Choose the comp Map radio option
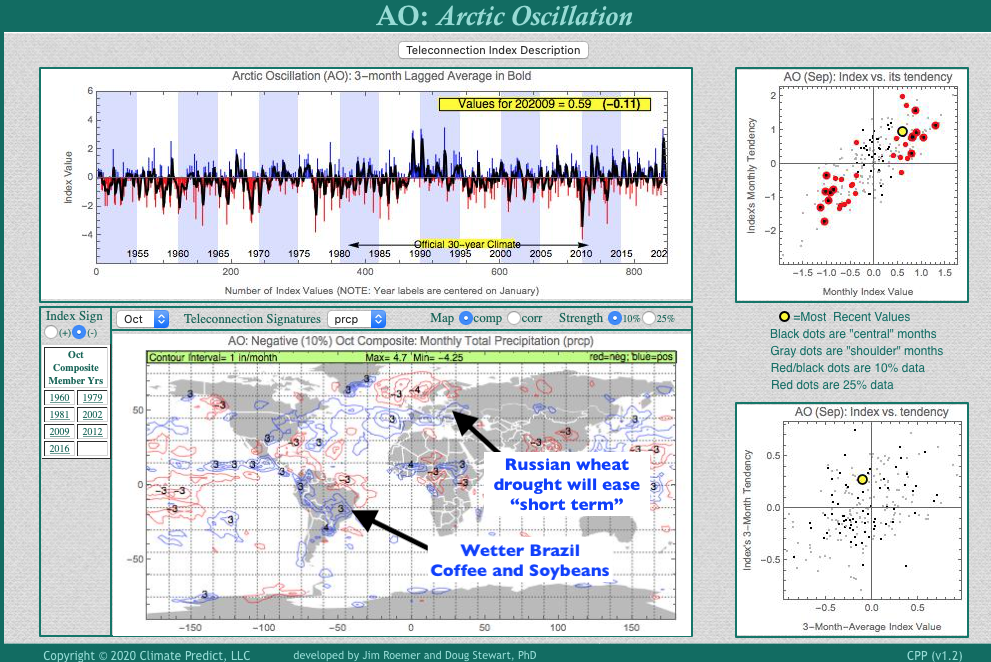991x662 pixels. pos(465,318)
